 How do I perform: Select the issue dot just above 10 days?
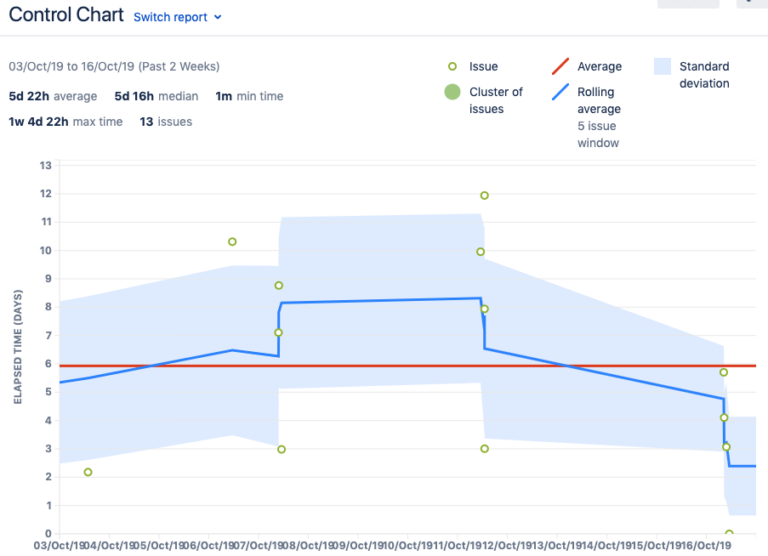tap(232, 242)
